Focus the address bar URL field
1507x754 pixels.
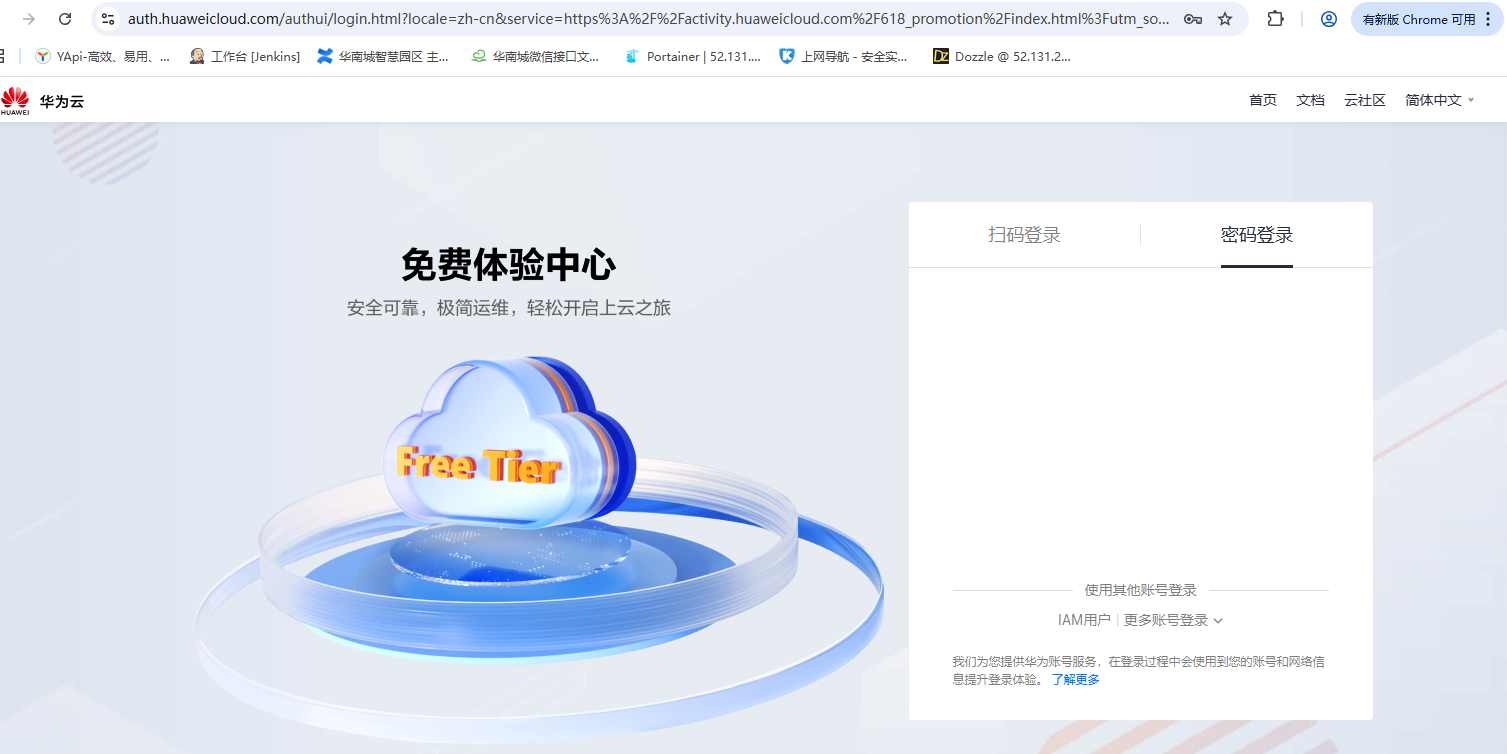coord(647,19)
